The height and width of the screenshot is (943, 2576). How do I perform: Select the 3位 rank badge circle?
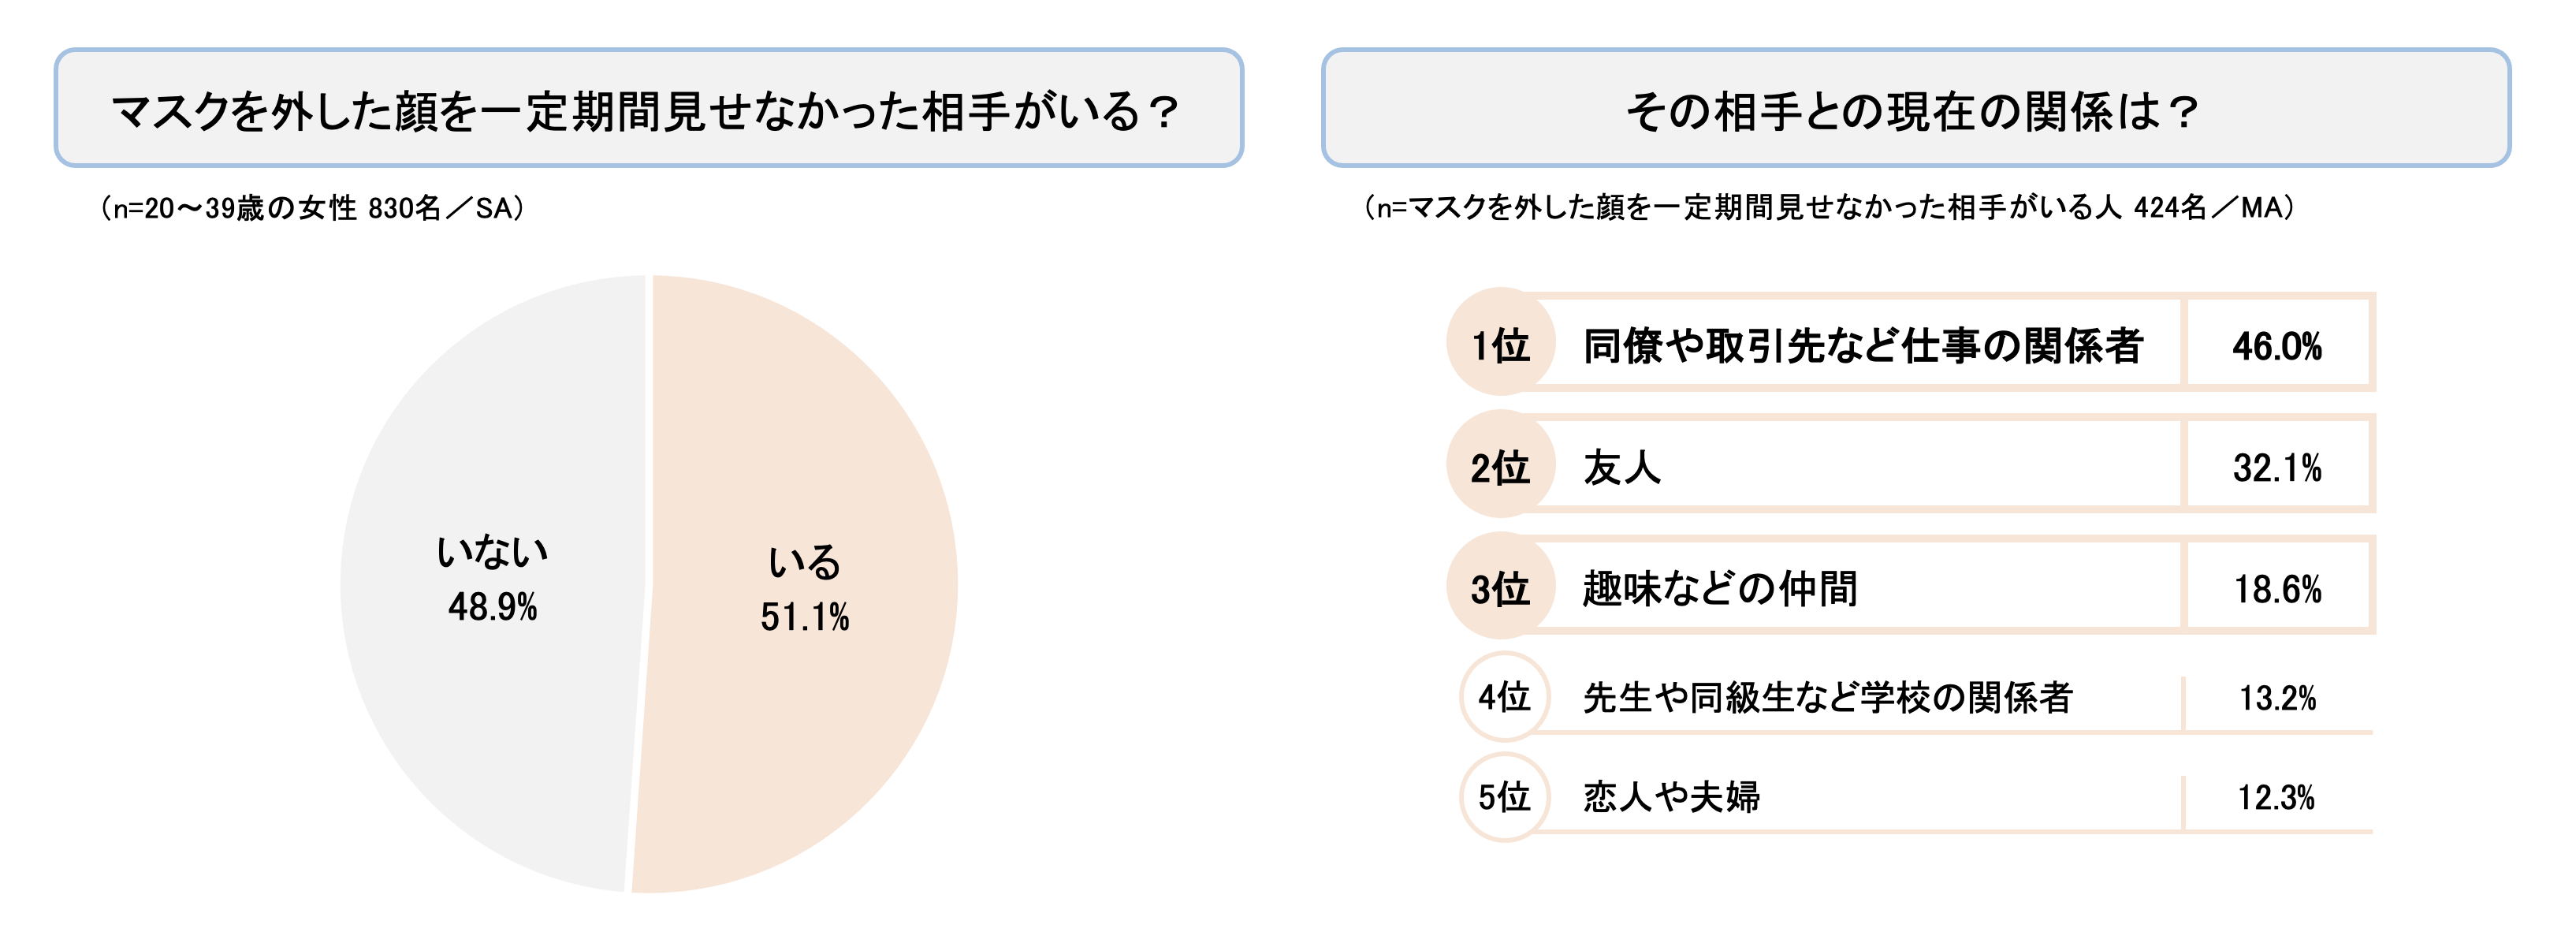click(x=1500, y=587)
